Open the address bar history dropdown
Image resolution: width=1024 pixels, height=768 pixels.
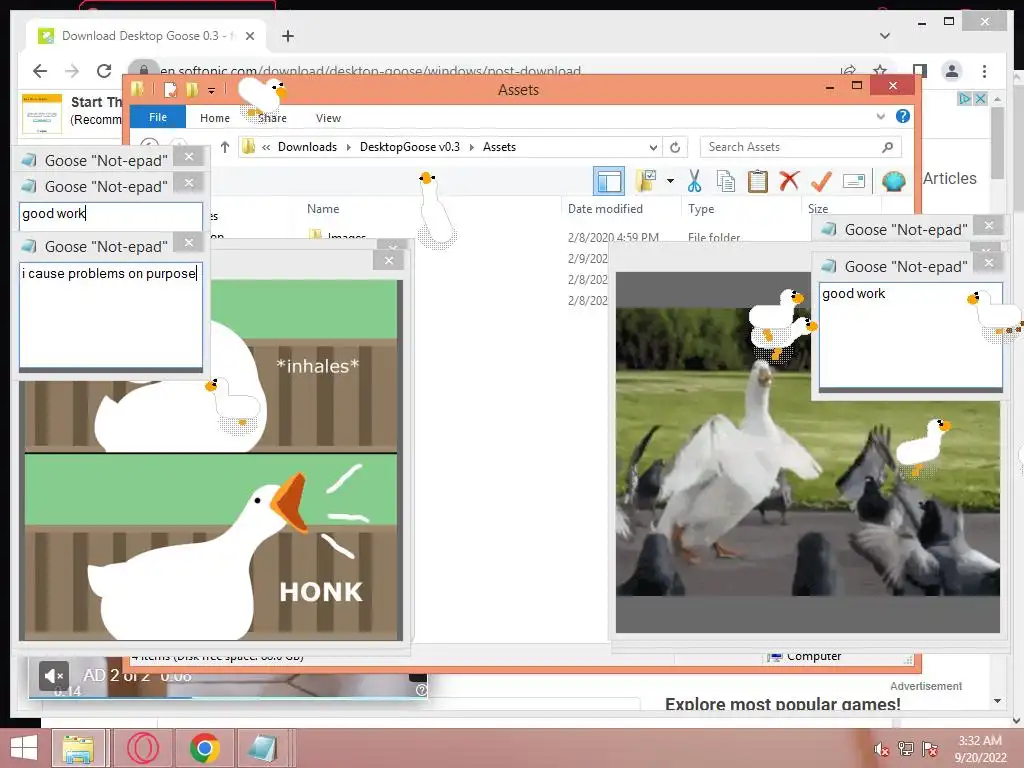(x=653, y=147)
